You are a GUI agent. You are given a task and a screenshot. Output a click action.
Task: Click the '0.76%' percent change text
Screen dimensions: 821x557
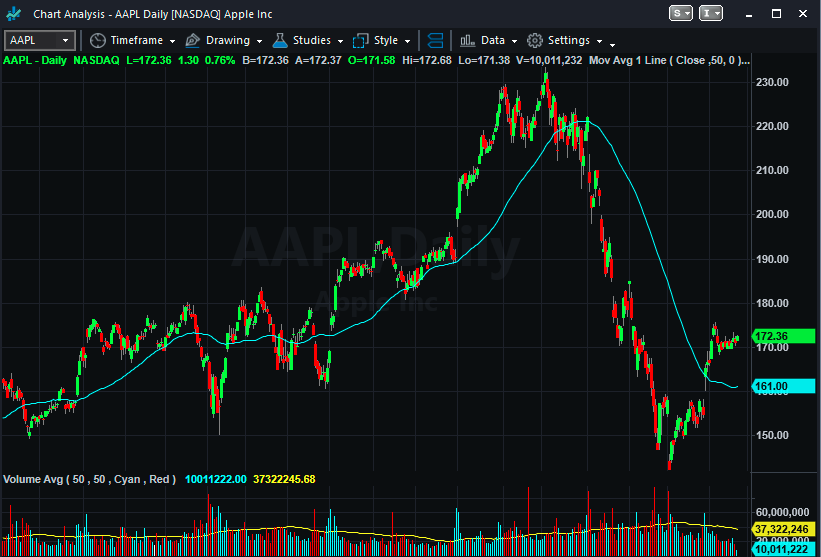(x=220, y=60)
